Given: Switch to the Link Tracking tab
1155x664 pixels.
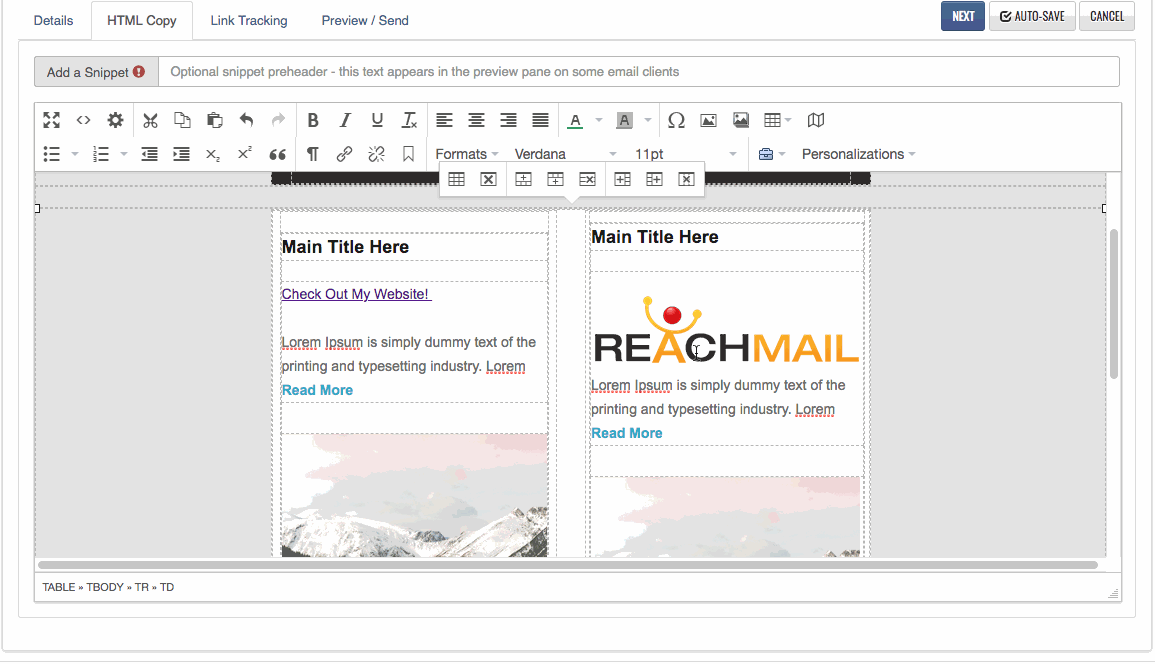Looking at the screenshot, I should pyautogui.click(x=248, y=20).
